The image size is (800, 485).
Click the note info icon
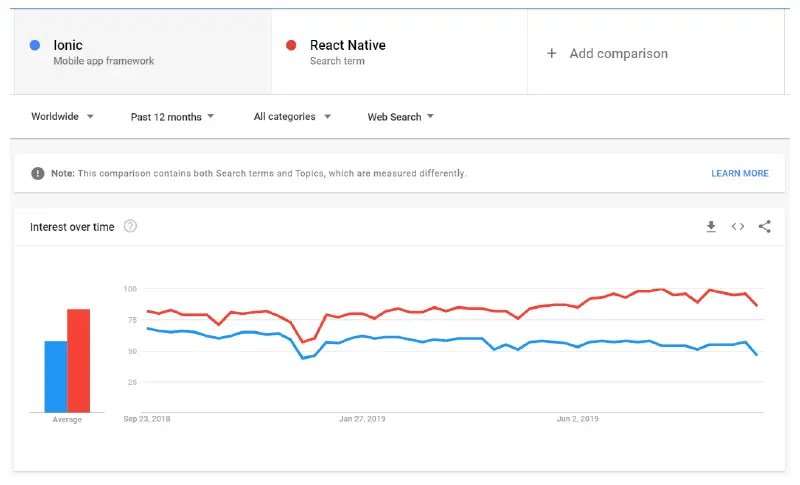point(38,173)
